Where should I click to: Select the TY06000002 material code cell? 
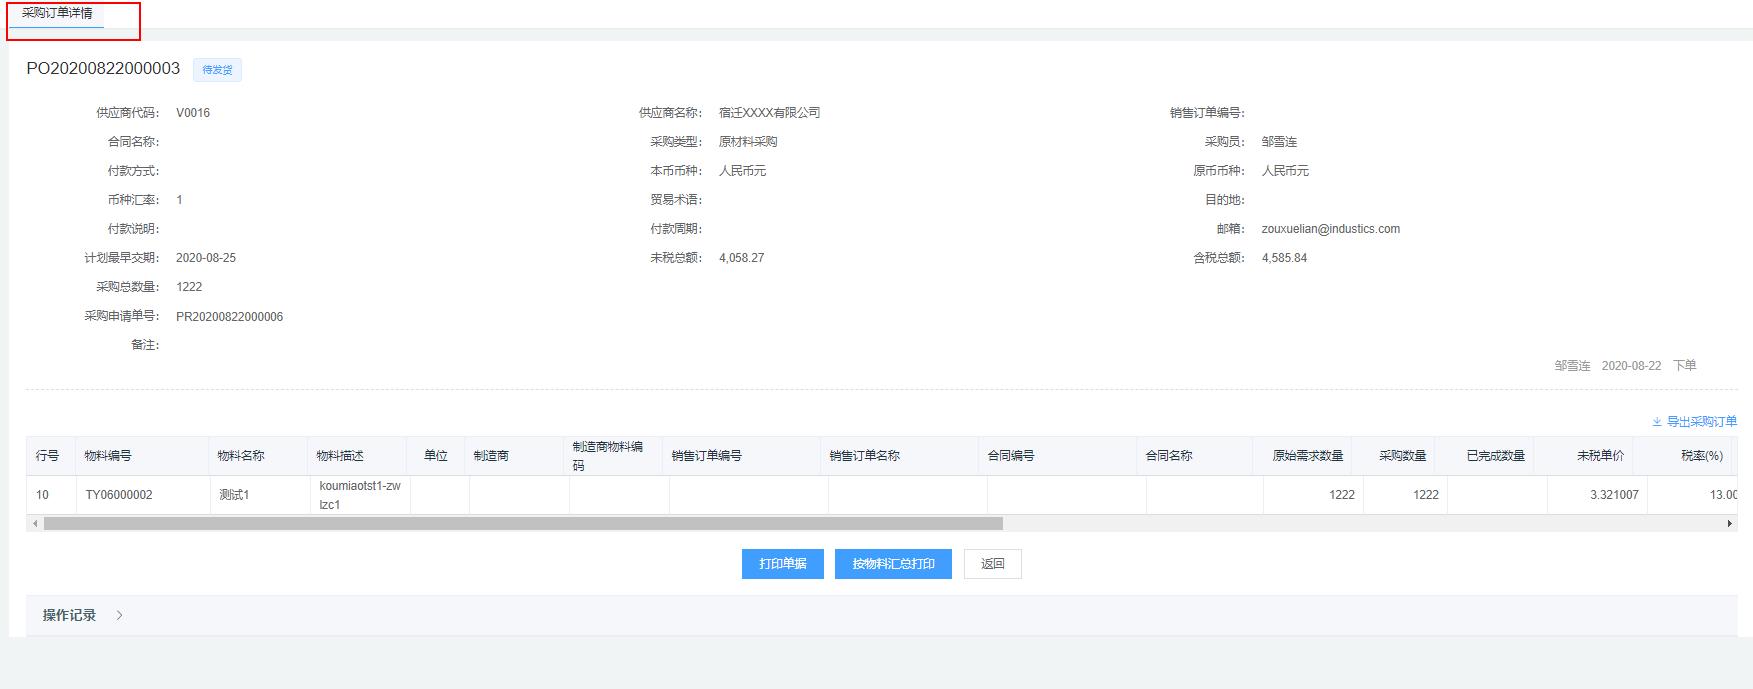[119, 495]
